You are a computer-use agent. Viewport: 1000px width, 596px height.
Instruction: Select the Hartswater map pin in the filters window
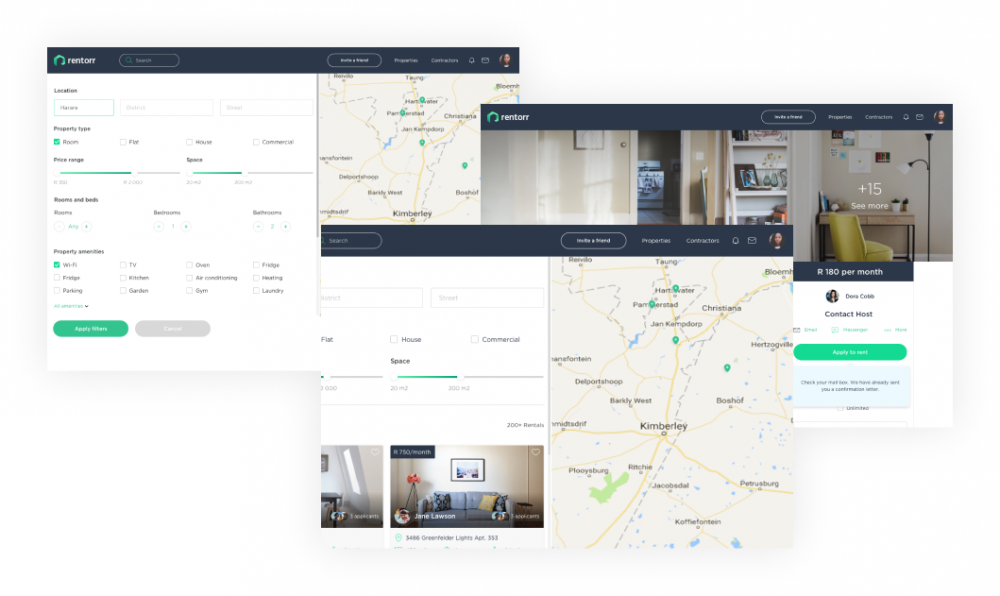coord(422,100)
